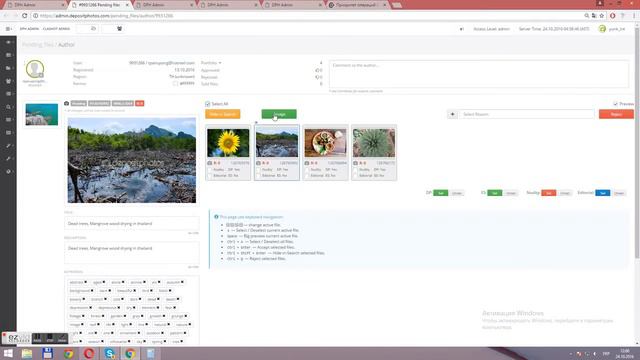Remove the 'garden' keyword tag
640x360 pixels.
125,316
